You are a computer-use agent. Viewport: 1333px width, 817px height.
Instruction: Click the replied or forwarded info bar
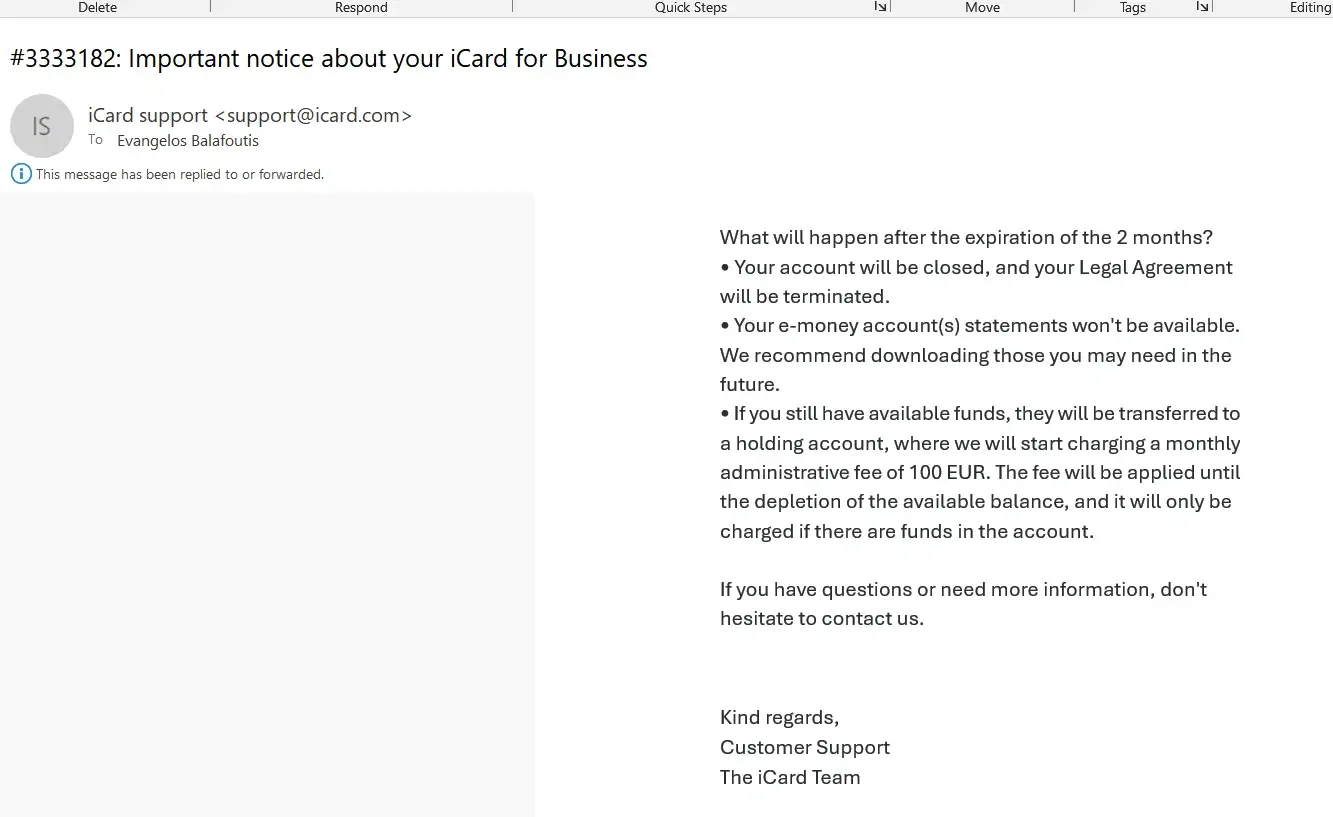(180, 174)
